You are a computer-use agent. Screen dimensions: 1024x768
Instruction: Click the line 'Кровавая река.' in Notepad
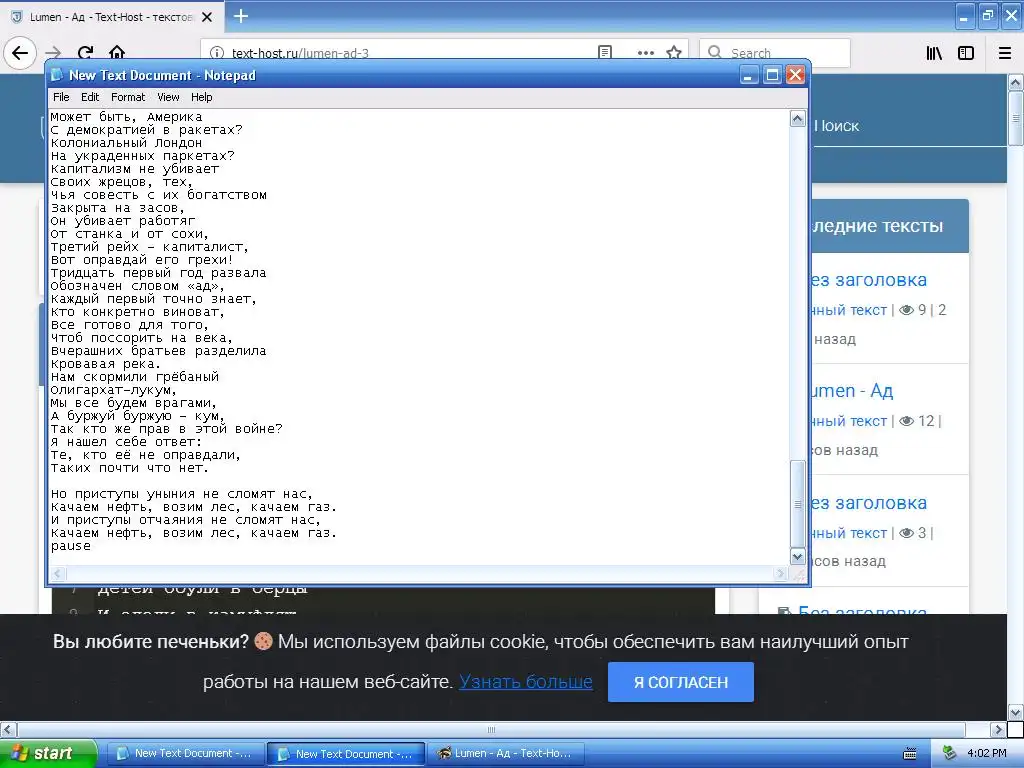tap(105, 364)
